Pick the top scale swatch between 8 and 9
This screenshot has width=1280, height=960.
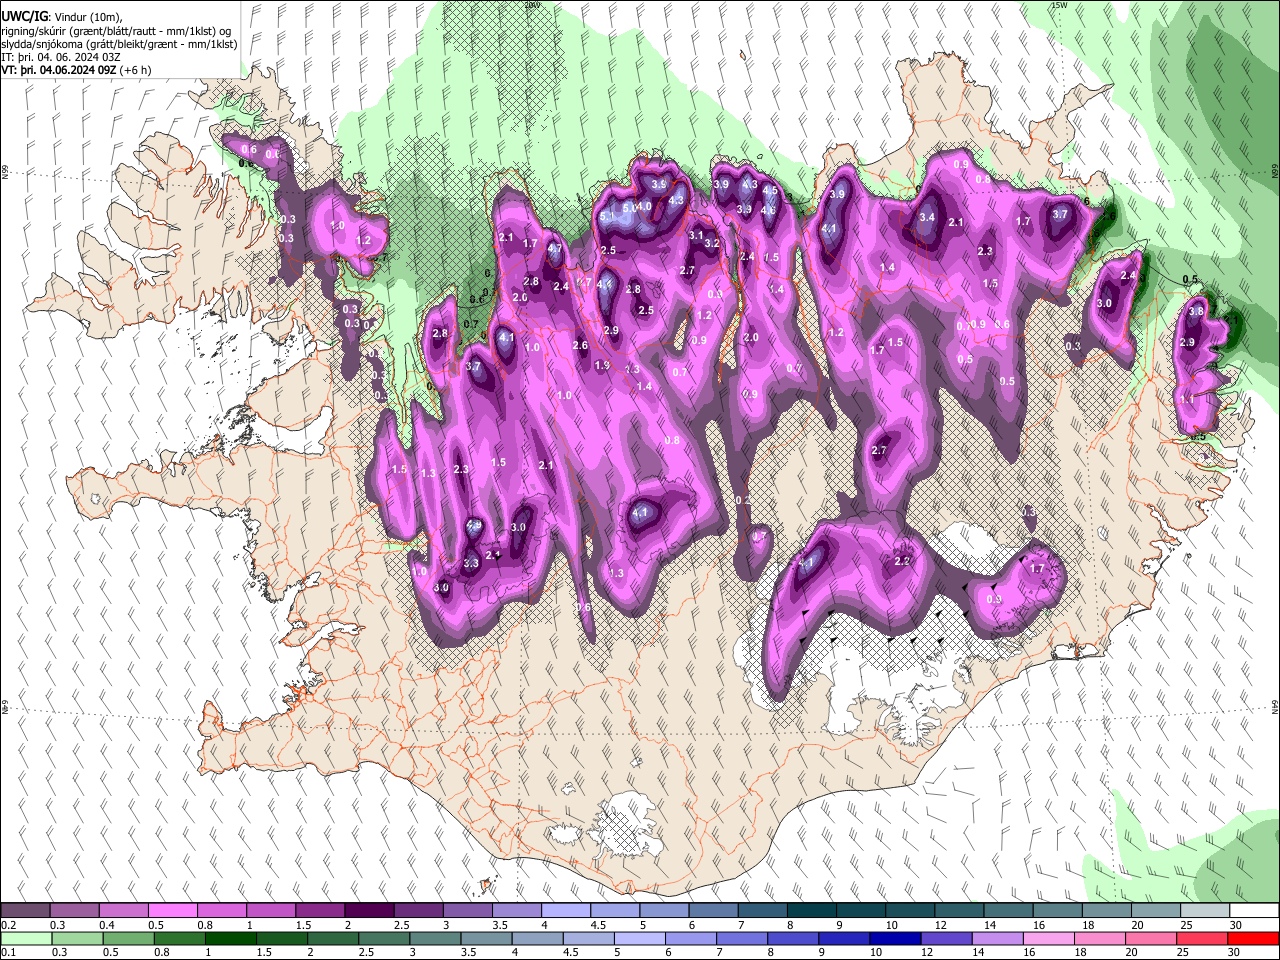pyautogui.click(x=810, y=910)
